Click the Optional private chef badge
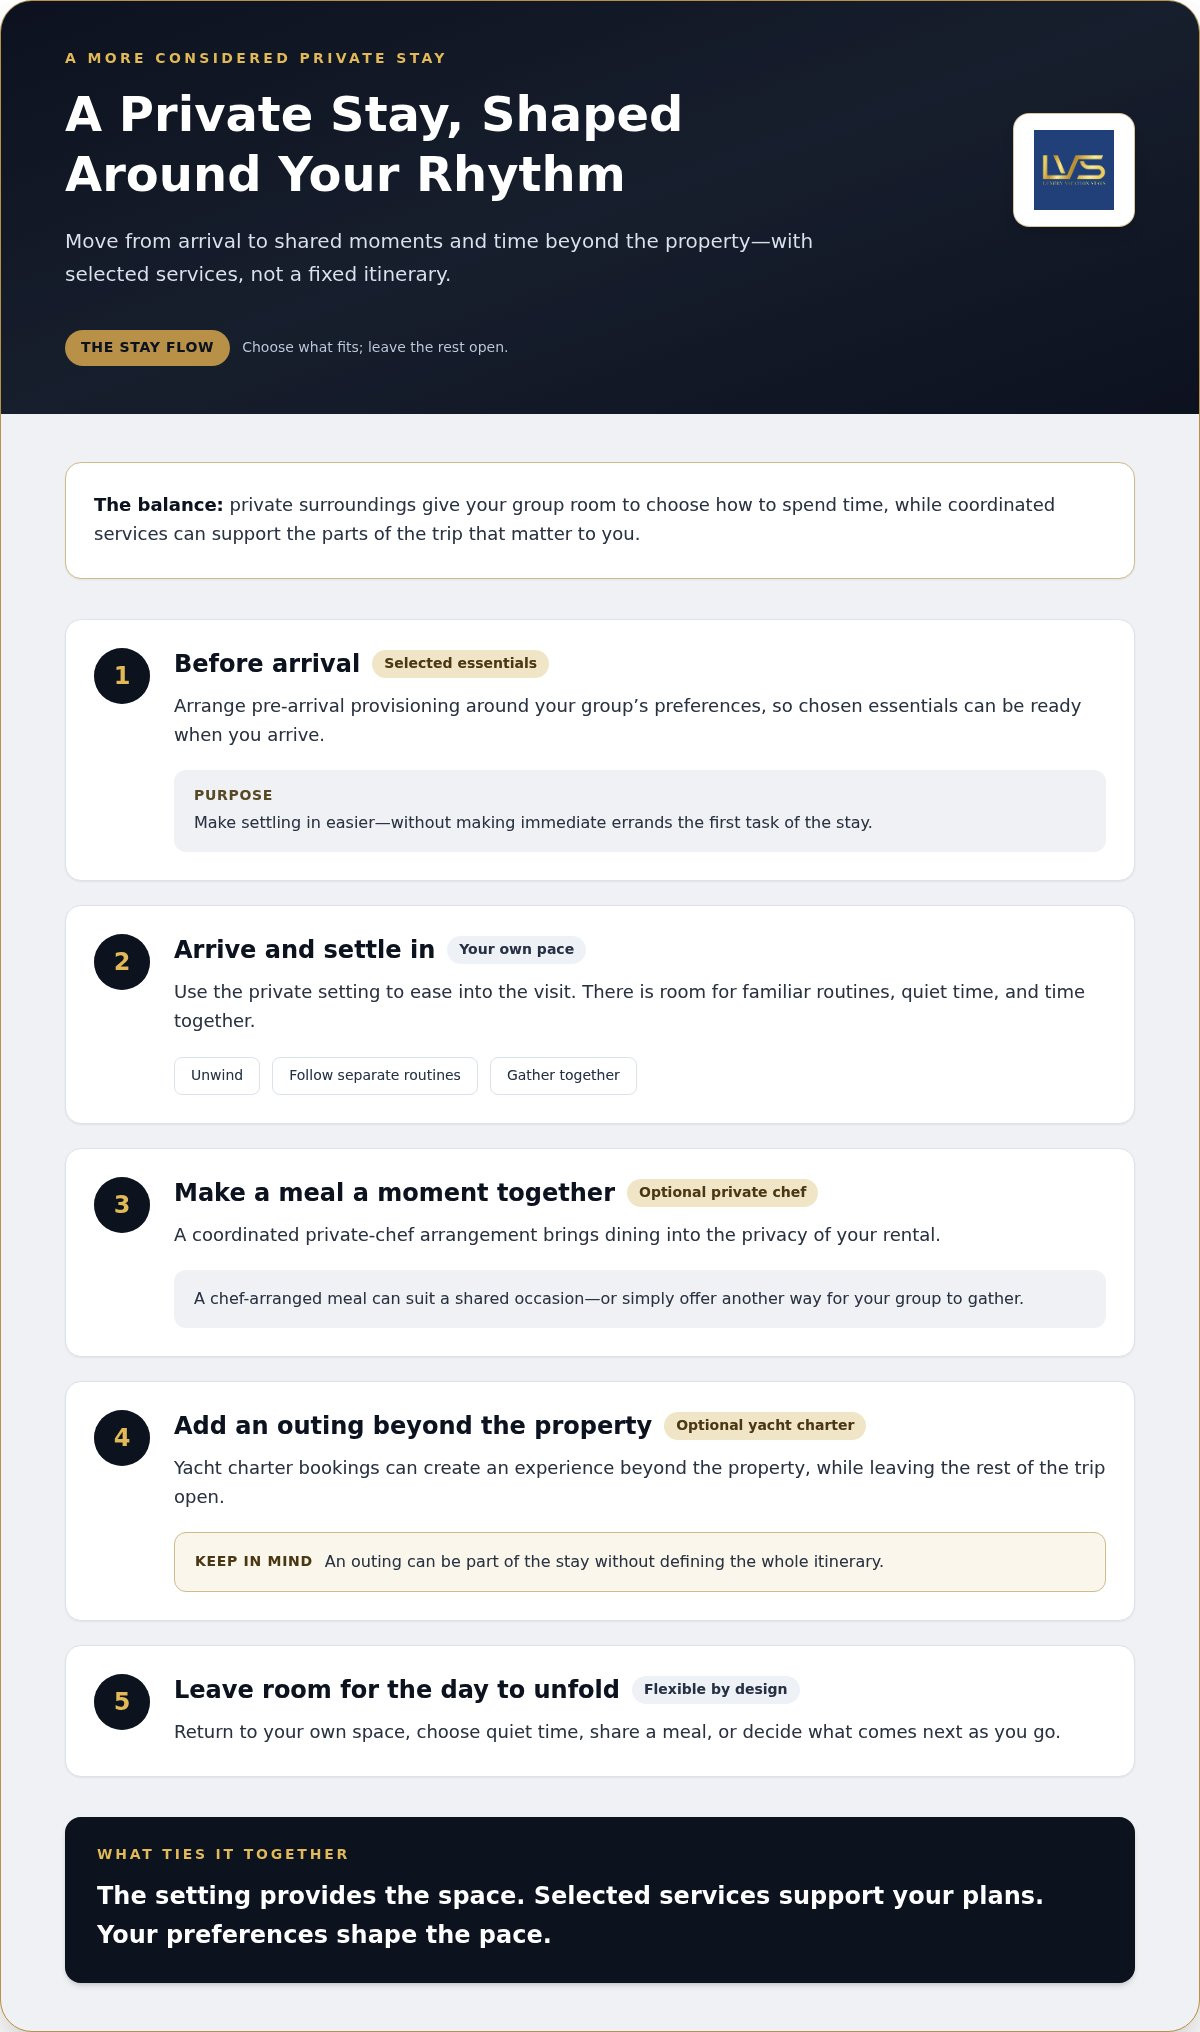Screen dimensions: 1200x2032 pos(722,1193)
